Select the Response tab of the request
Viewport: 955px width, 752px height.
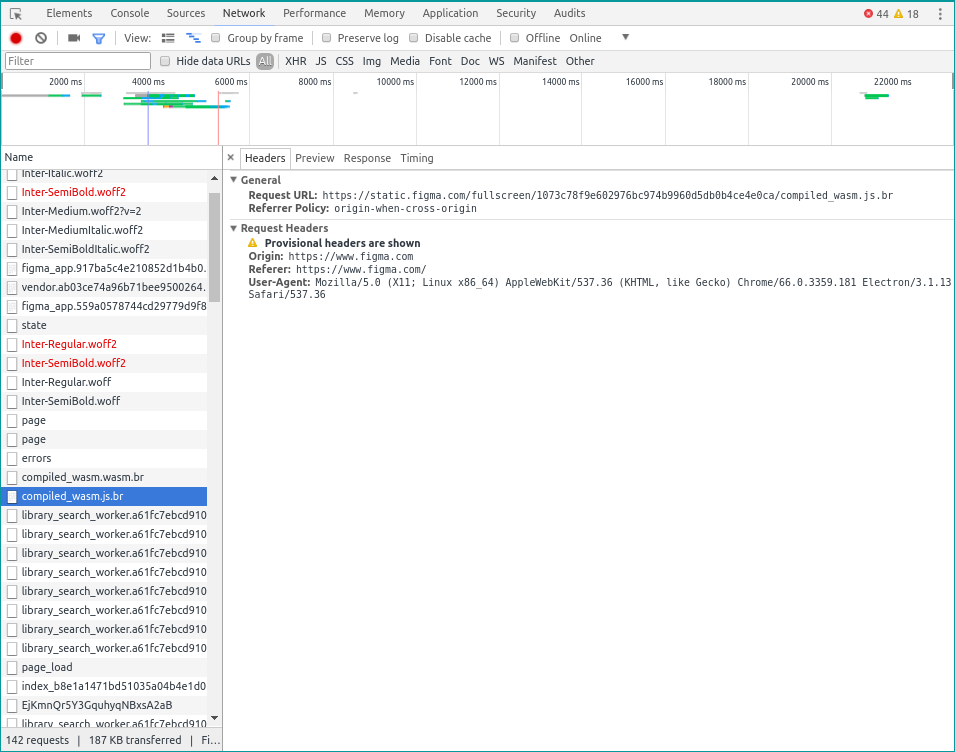367,158
